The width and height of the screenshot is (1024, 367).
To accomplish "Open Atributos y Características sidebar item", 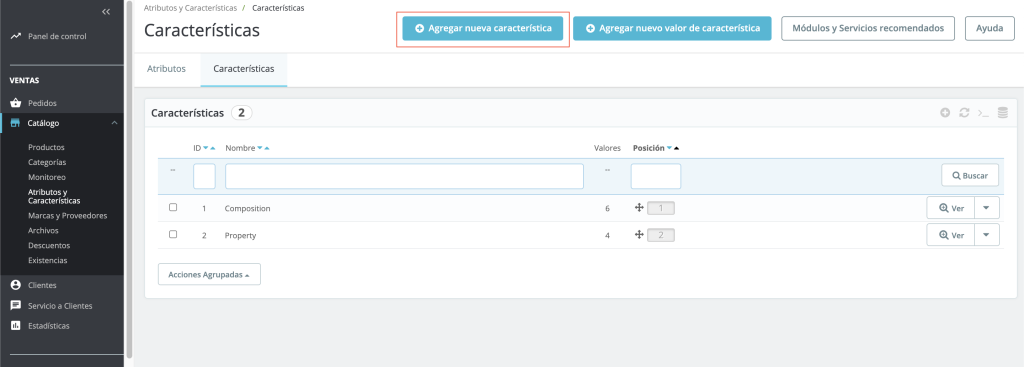I will click(x=54, y=197).
